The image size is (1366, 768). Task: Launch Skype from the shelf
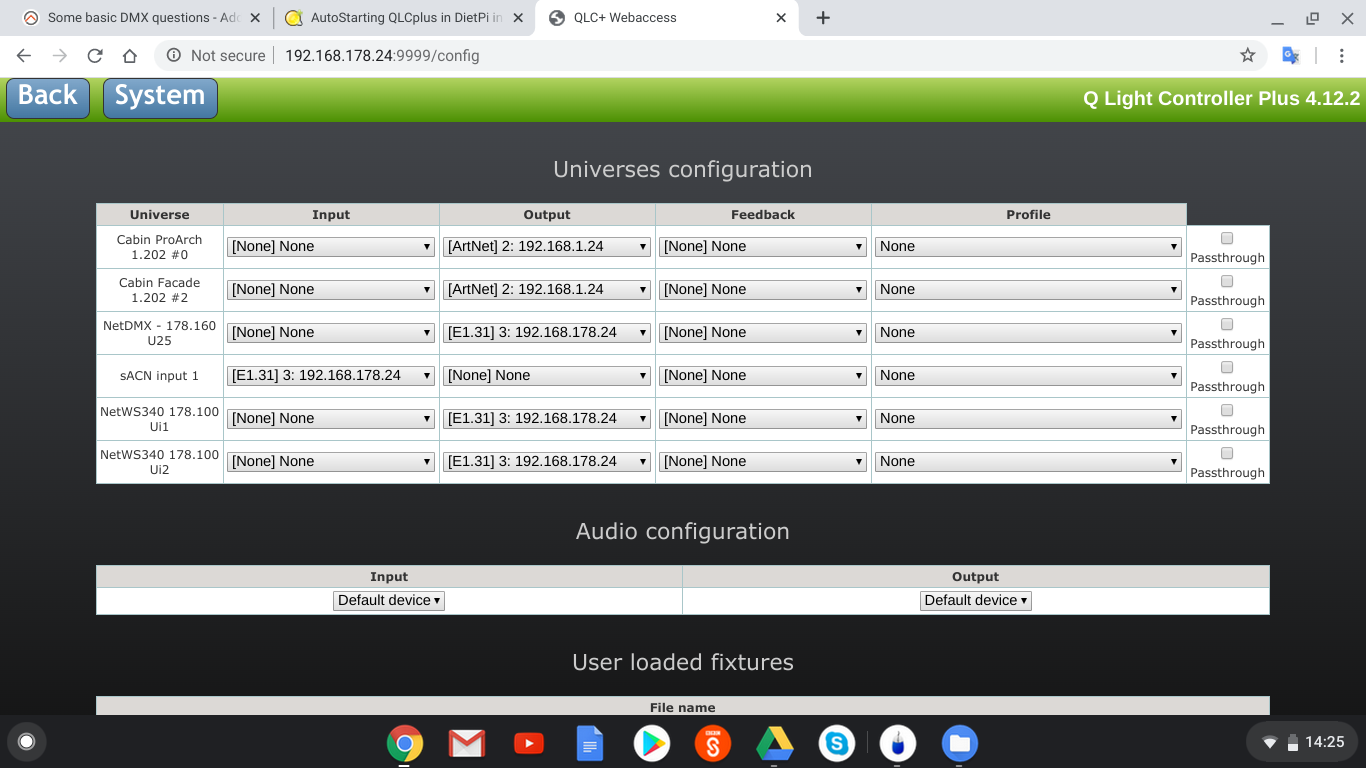click(837, 743)
